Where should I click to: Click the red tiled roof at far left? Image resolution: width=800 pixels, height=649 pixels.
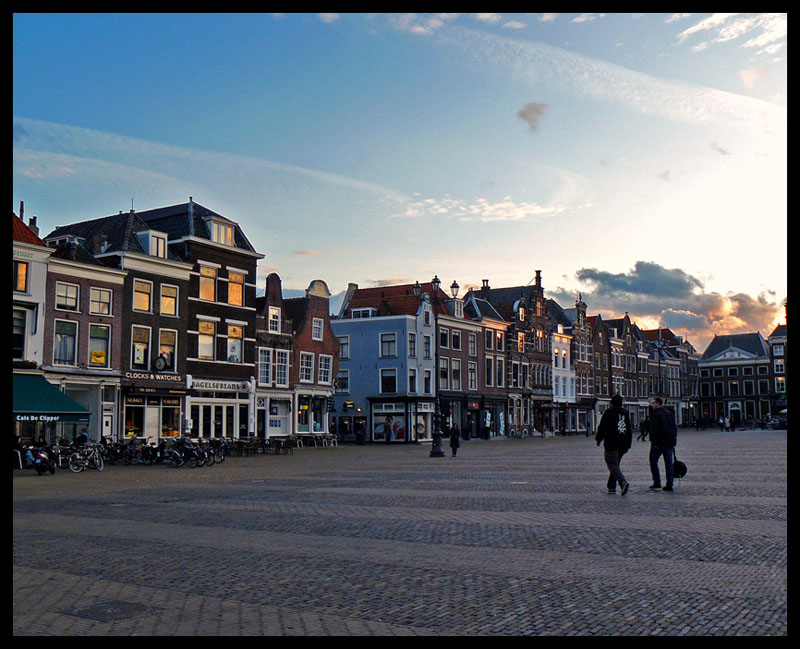[x=25, y=232]
